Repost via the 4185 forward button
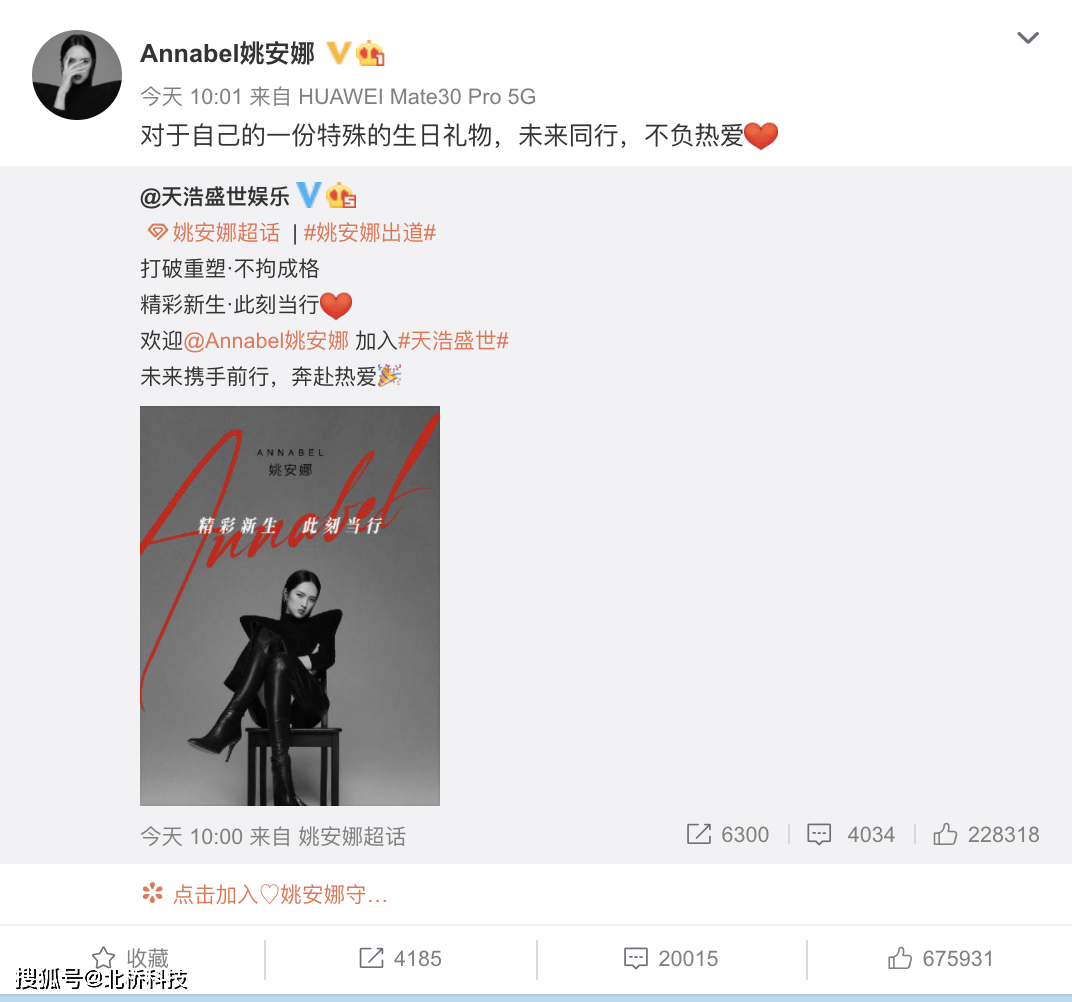Viewport: 1072px width, 1002px height. coord(401,958)
